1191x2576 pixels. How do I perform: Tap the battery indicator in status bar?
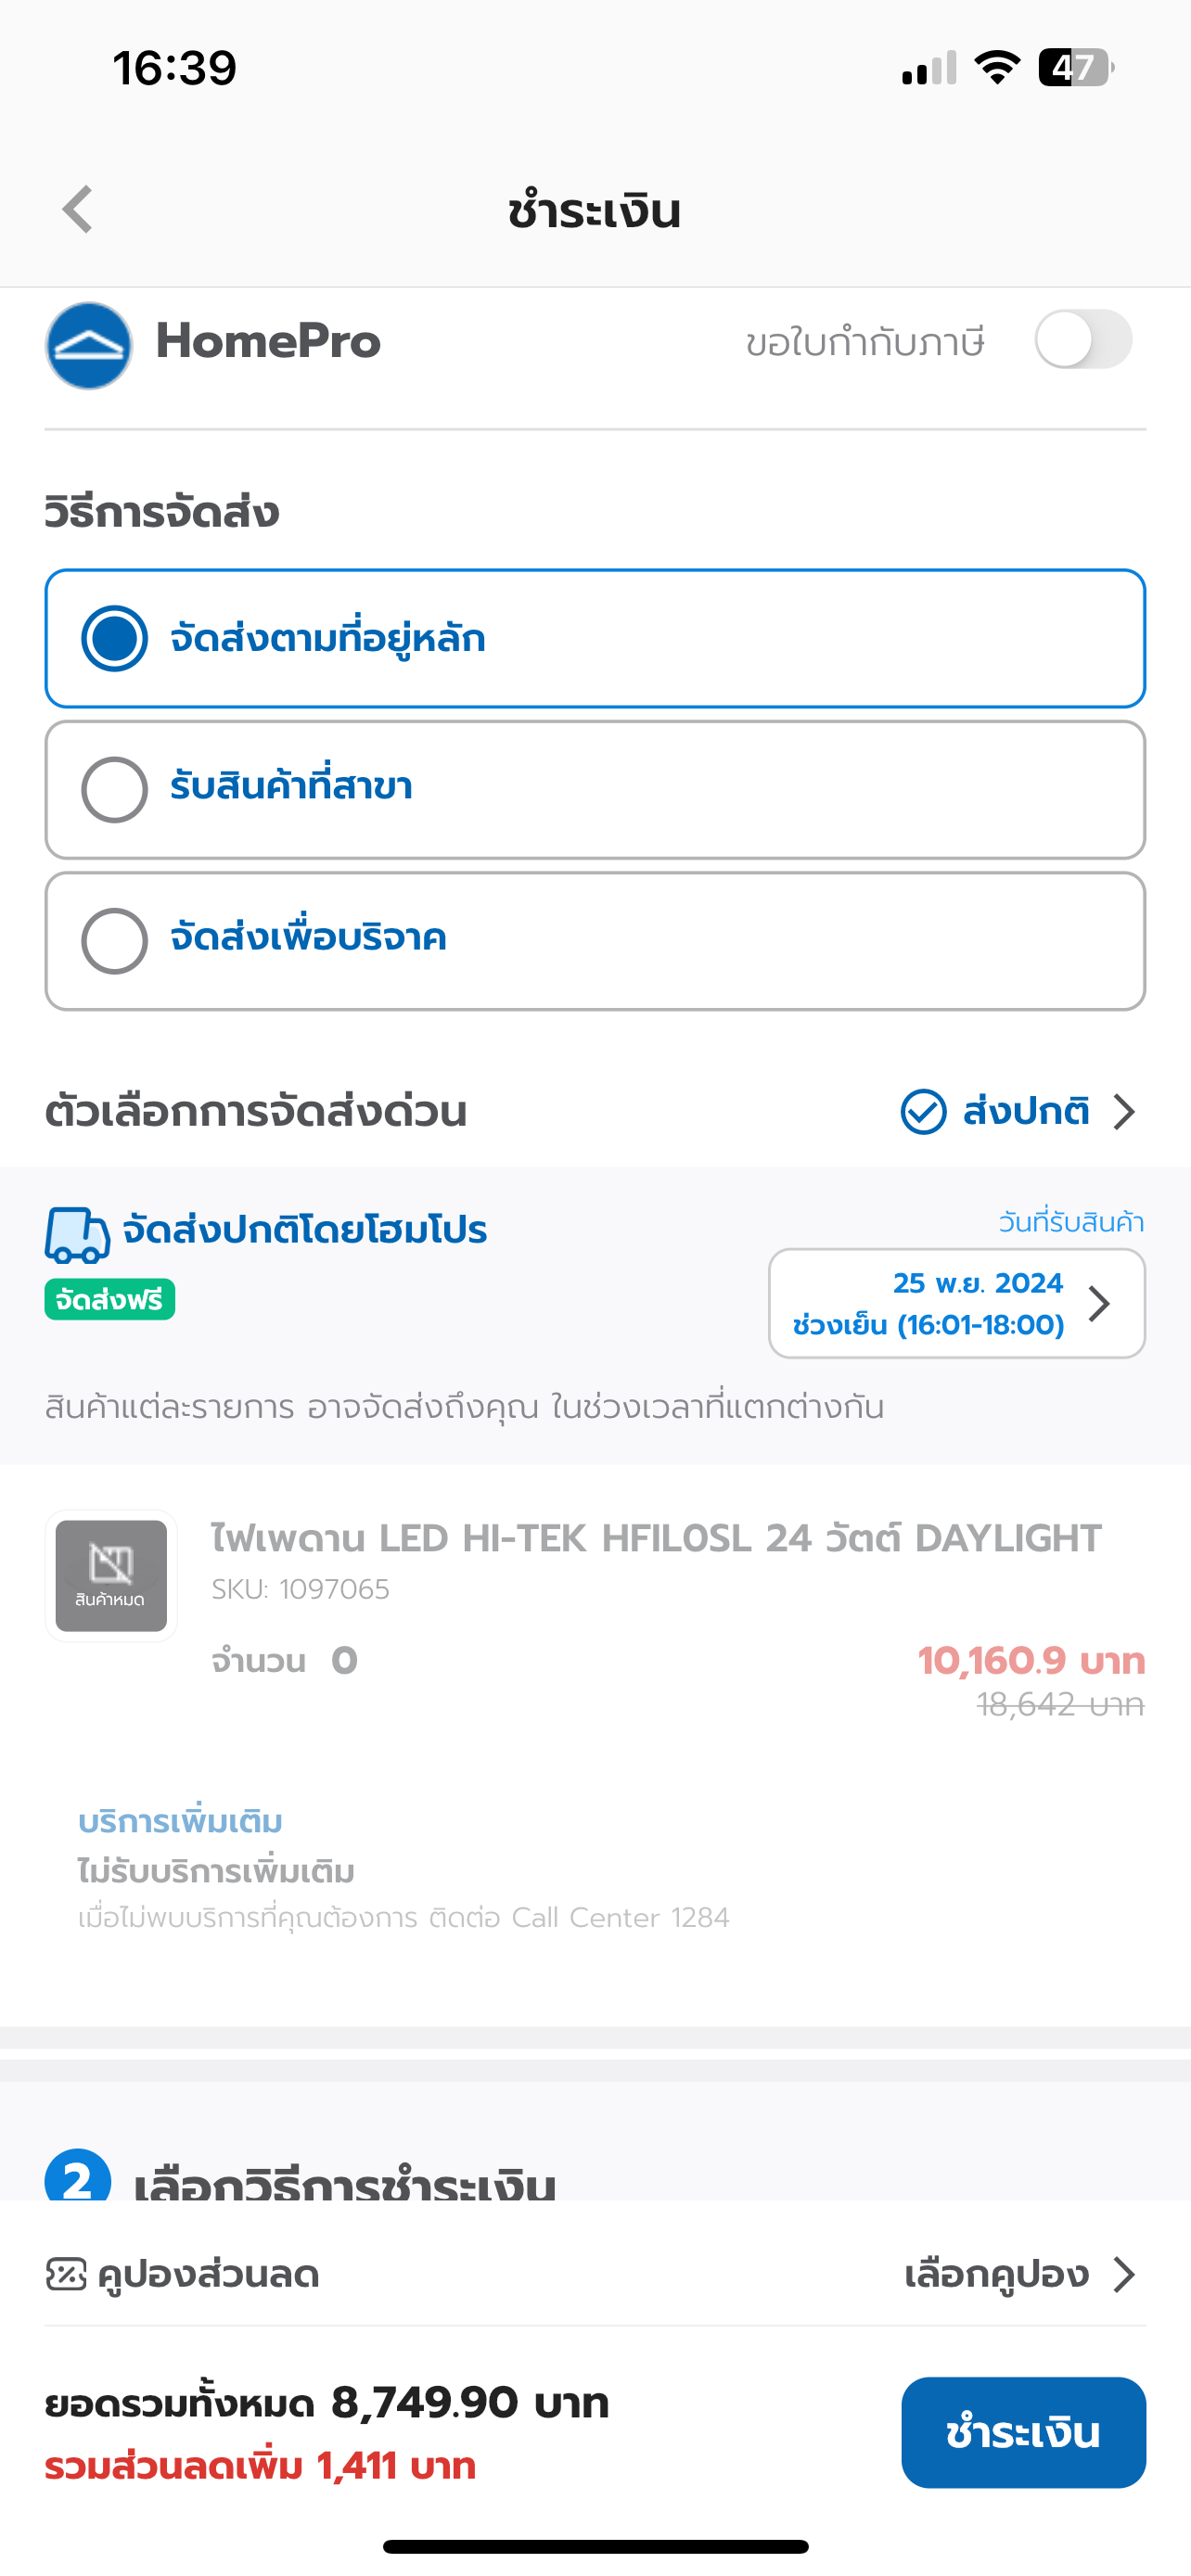point(1076,68)
